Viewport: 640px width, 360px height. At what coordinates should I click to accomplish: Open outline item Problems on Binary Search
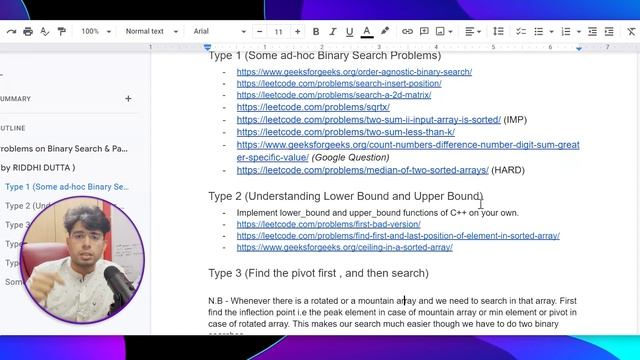coord(64,149)
